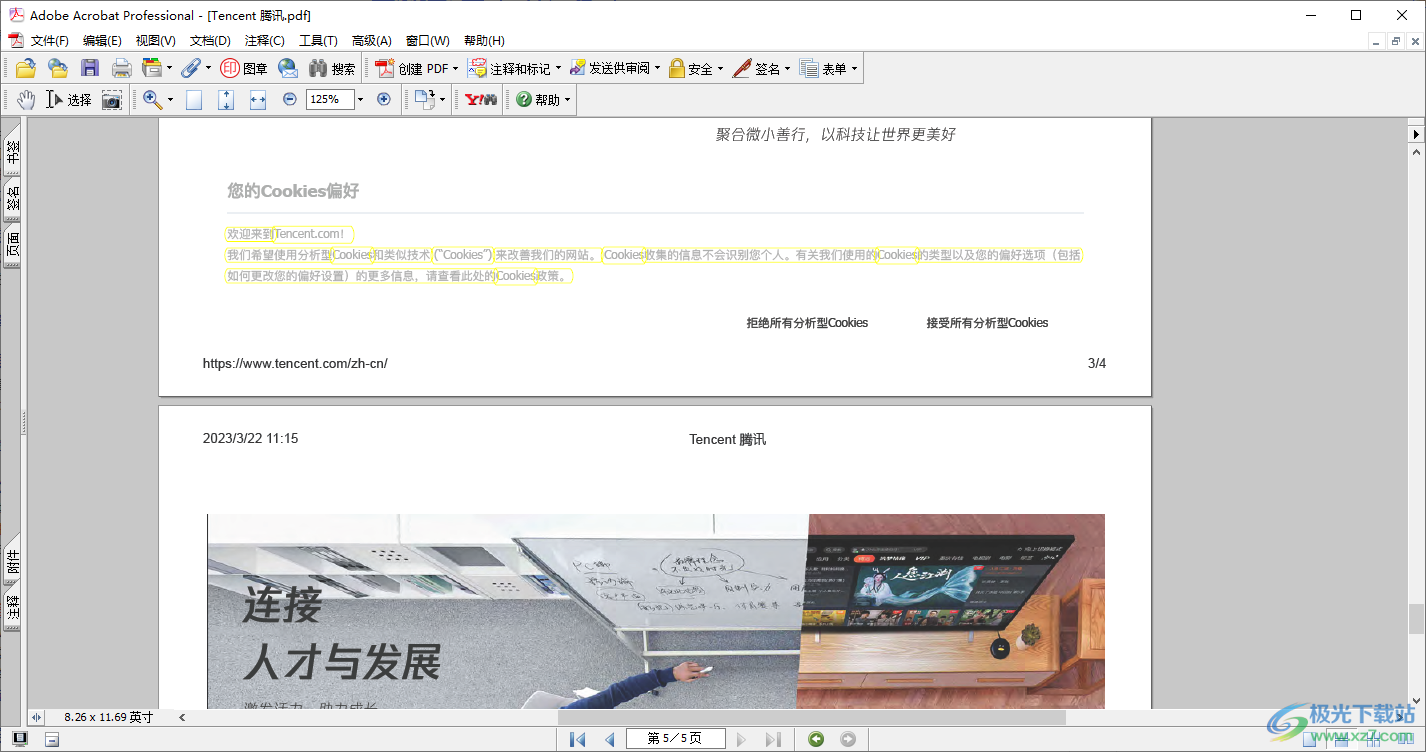Open a file with the folder icon
Image resolution: width=1426 pixels, height=752 pixels.
(x=26, y=68)
